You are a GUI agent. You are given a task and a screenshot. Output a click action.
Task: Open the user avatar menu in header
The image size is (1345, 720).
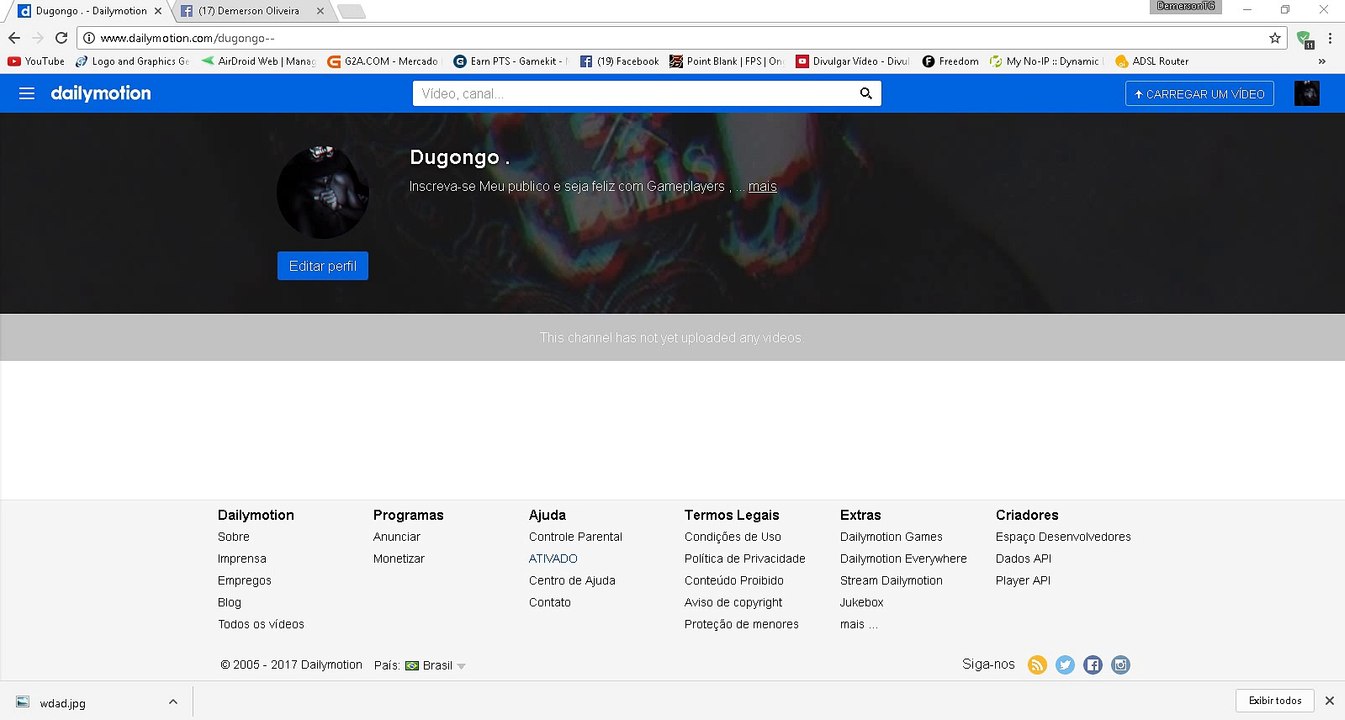[1307, 94]
